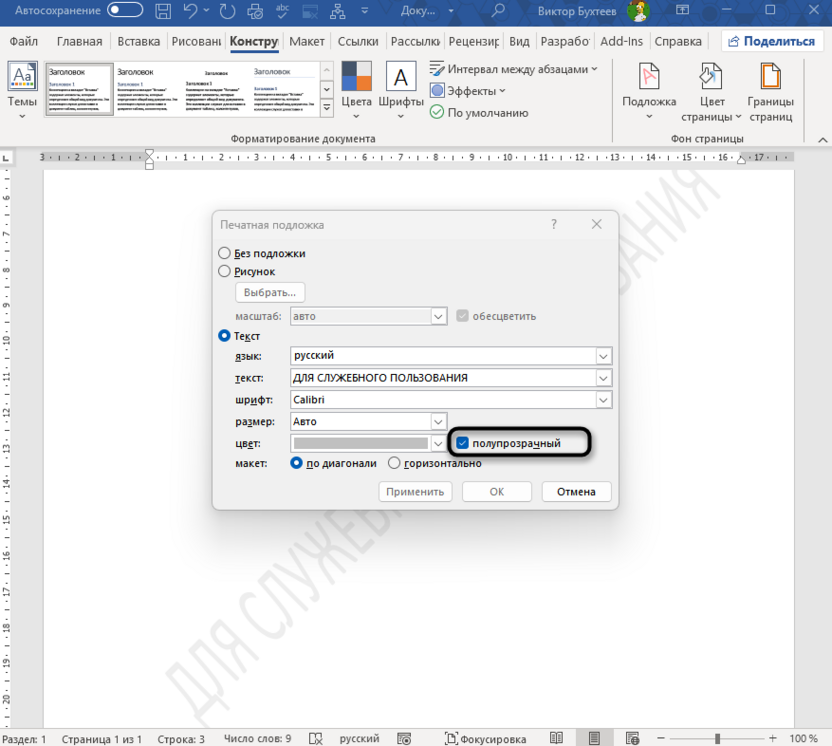
Task: Switch to the Главная tab
Action: (x=80, y=41)
